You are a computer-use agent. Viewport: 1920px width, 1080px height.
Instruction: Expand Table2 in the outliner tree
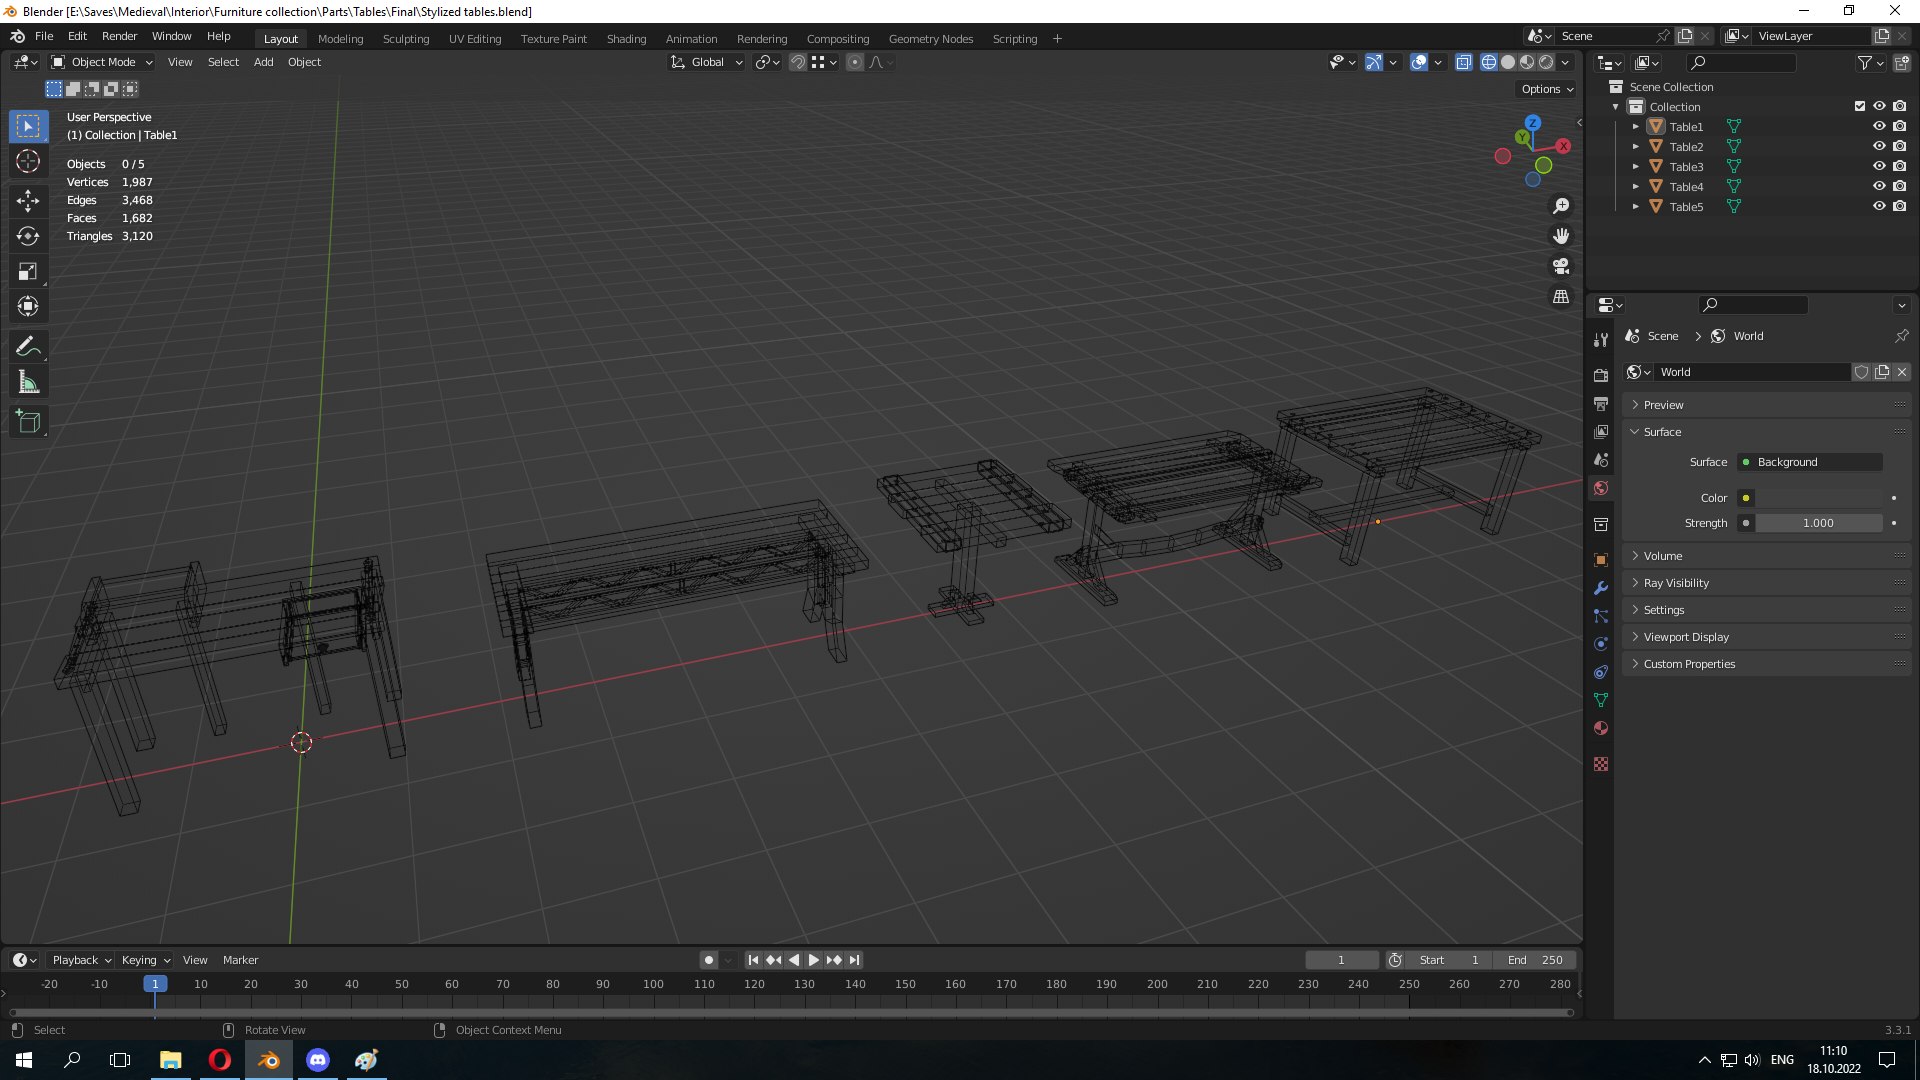[1636, 147]
